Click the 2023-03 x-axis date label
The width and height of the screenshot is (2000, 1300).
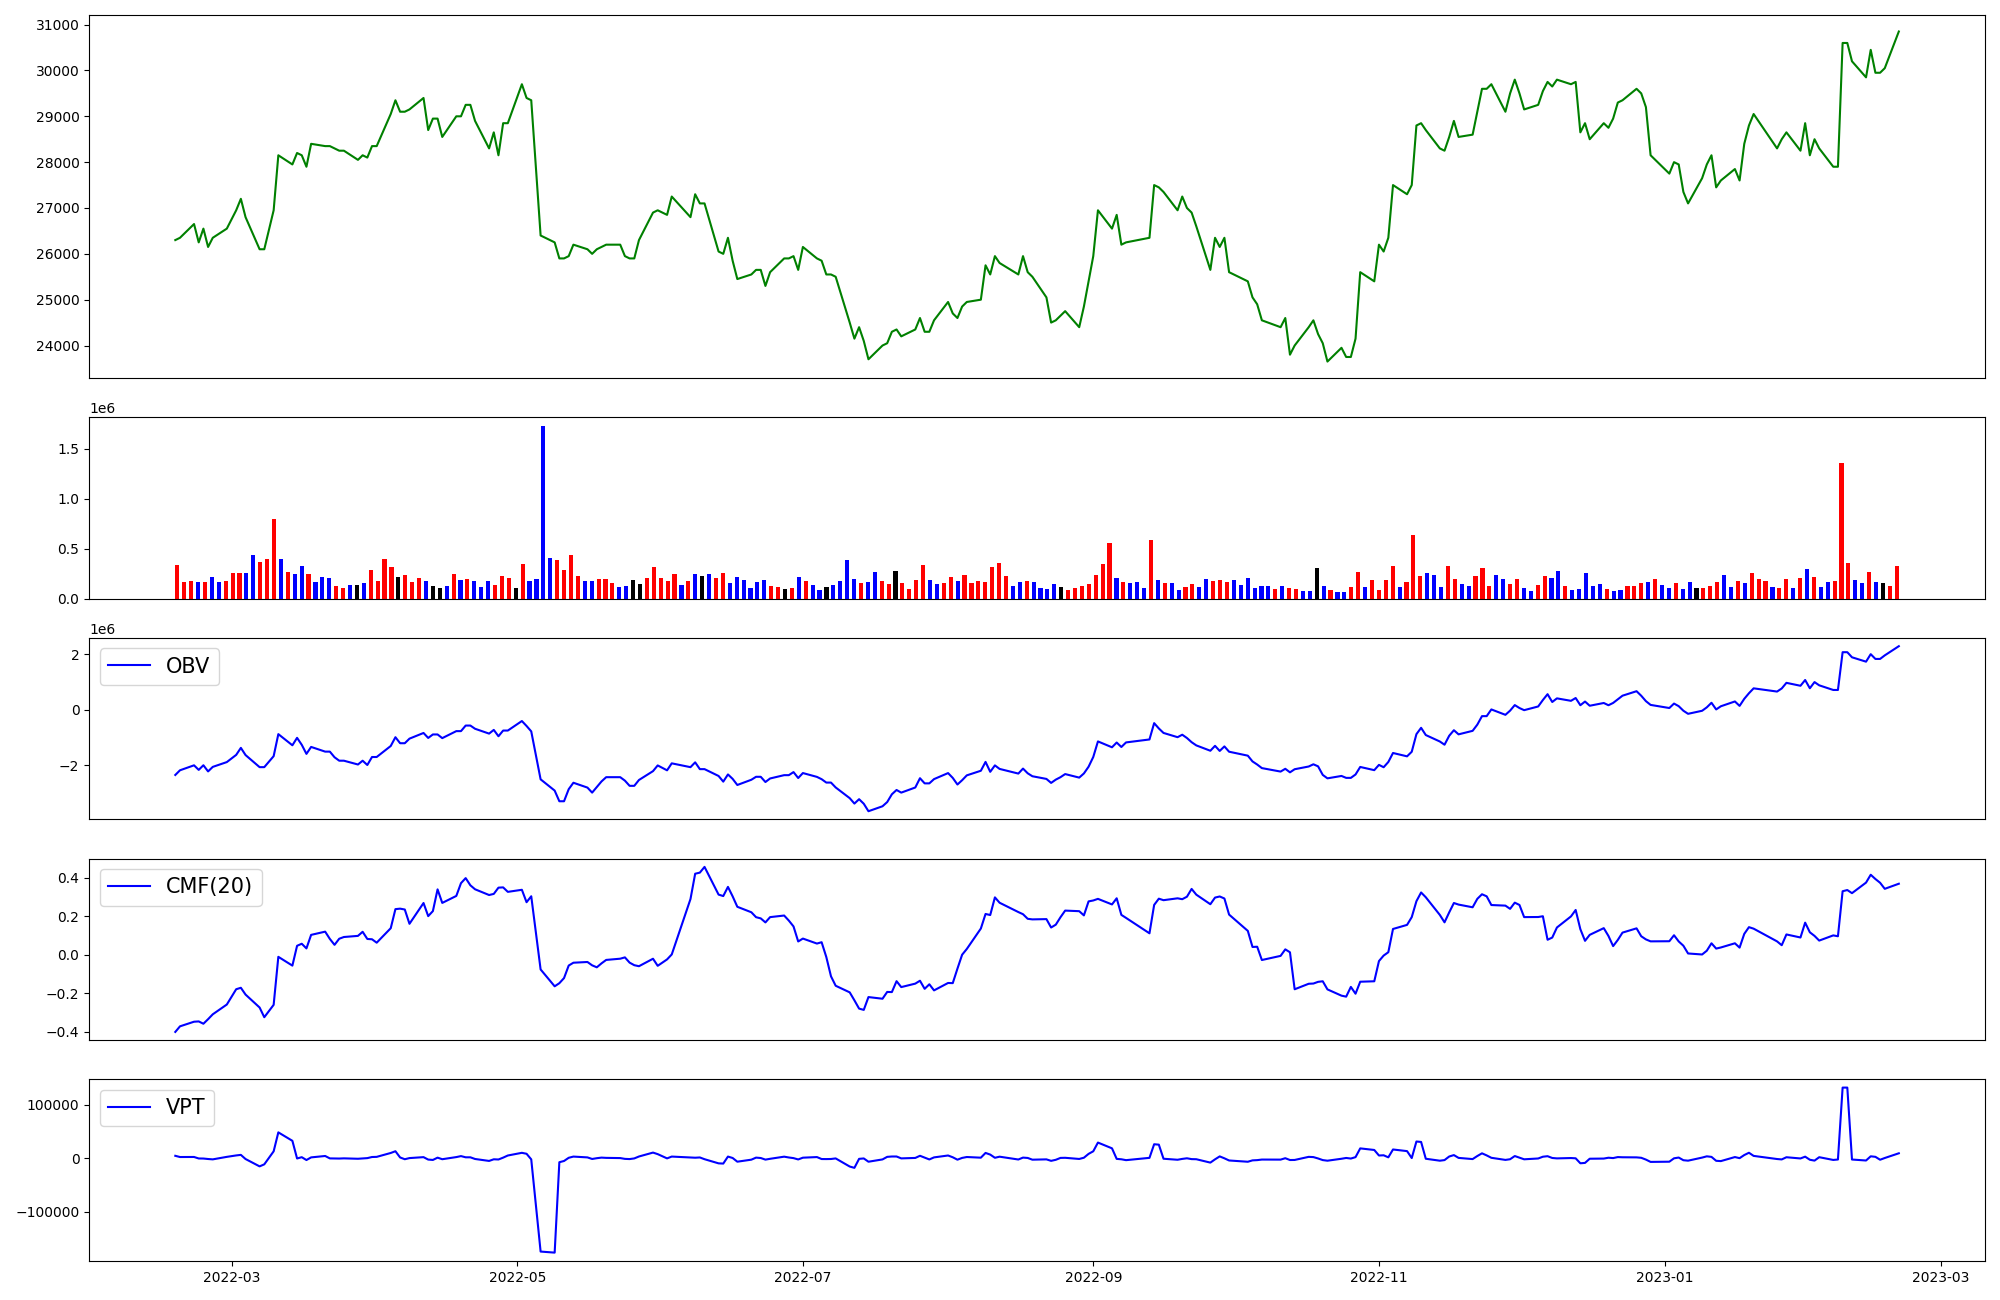tap(1941, 1277)
